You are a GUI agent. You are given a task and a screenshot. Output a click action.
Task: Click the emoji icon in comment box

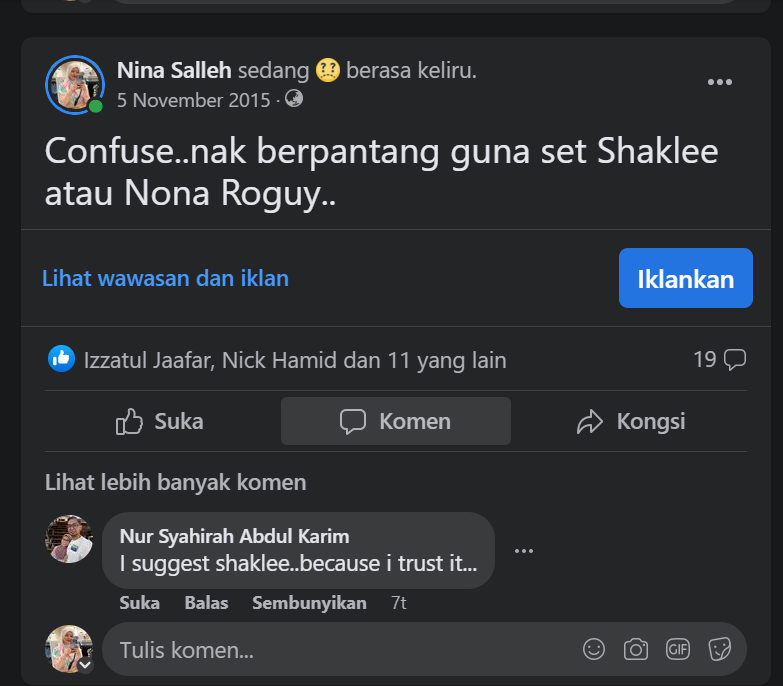594,649
